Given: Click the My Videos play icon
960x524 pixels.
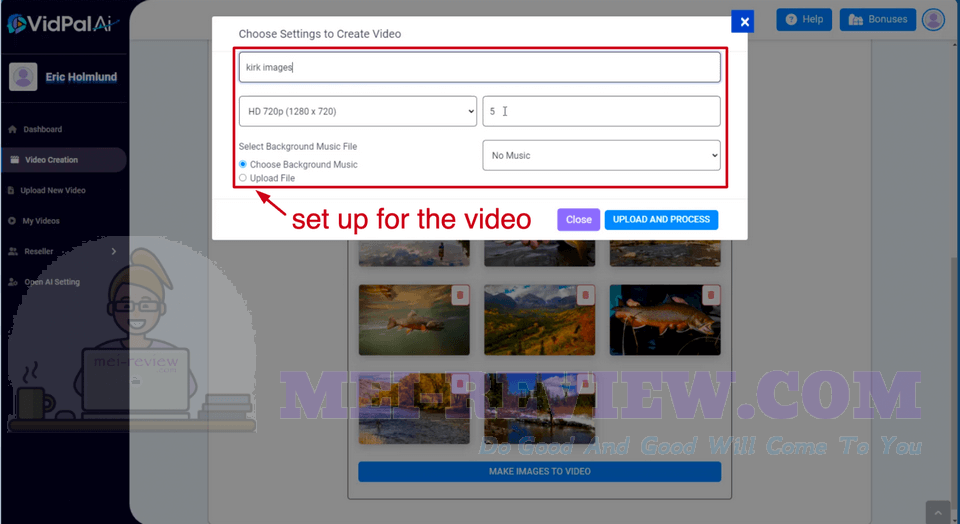Looking at the screenshot, I should pos(12,221).
